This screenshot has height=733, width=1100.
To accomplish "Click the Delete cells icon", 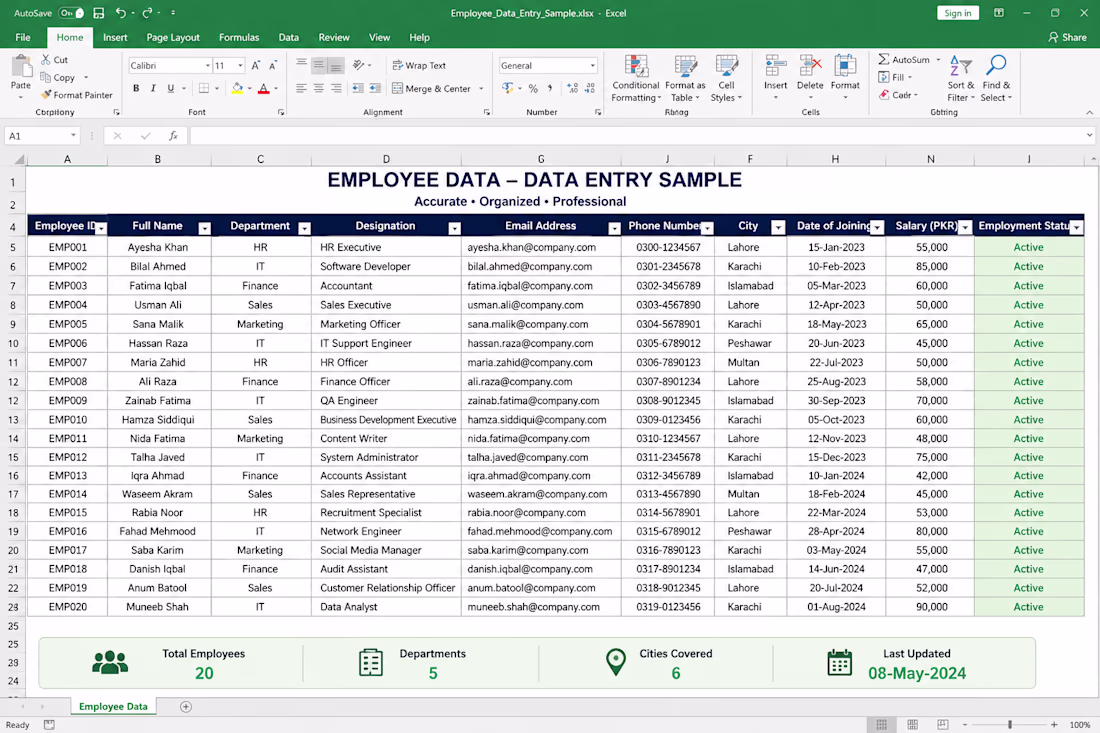I will click(x=810, y=66).
